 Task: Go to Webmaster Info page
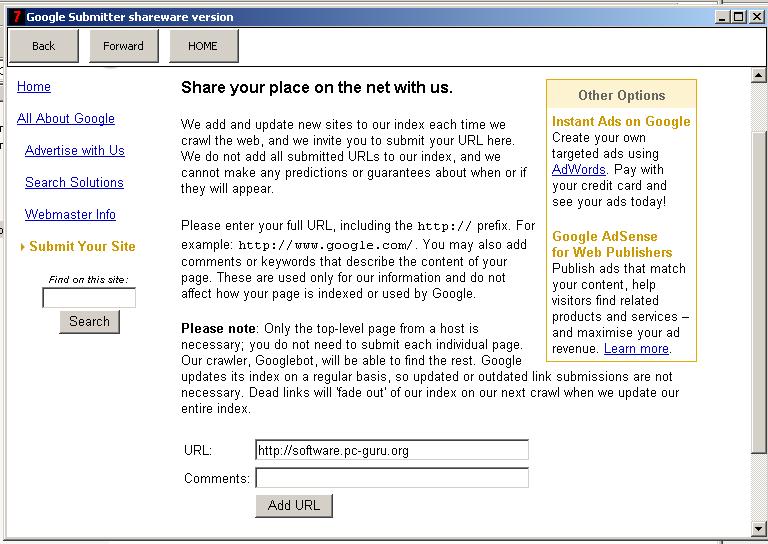click(70, 214)
